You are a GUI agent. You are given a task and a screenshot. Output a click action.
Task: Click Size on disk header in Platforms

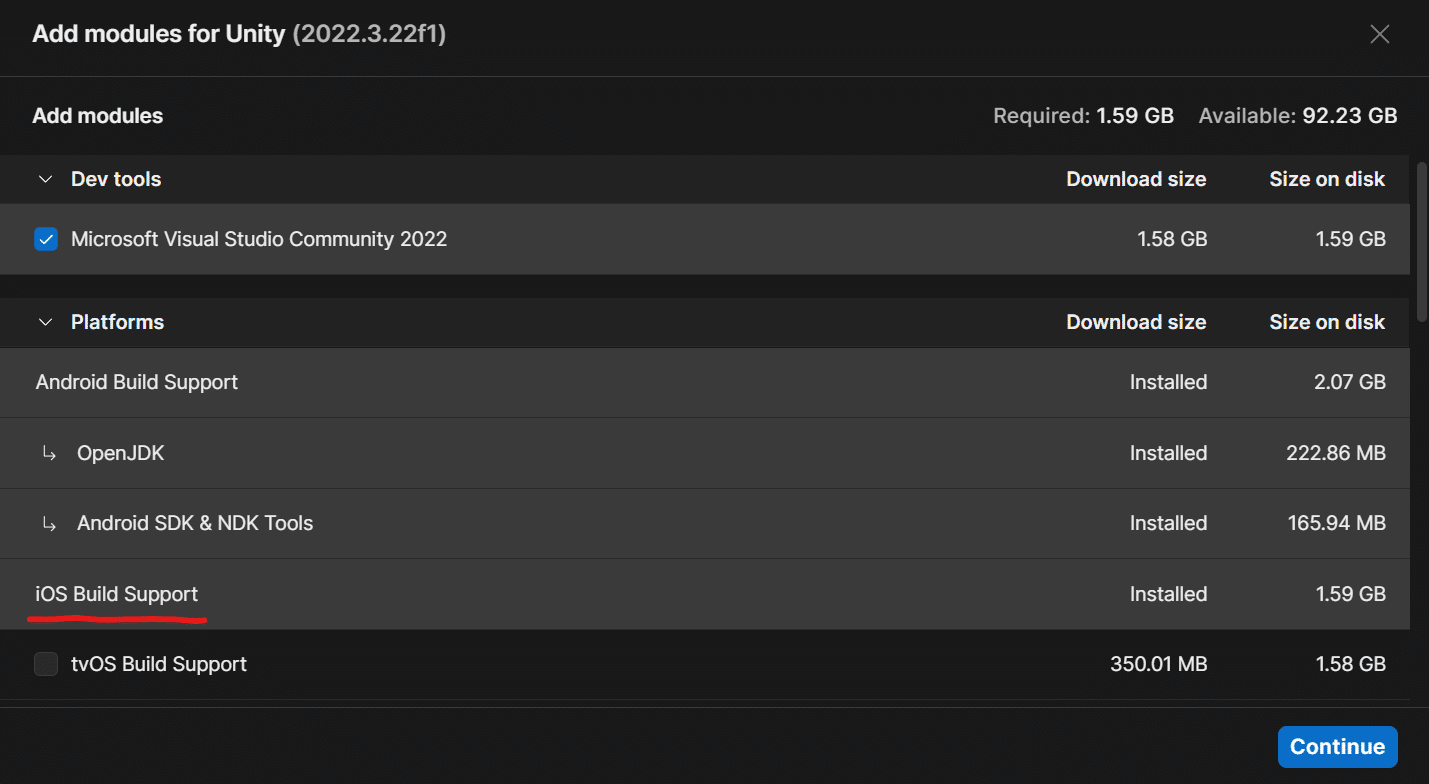[1327, 322]
